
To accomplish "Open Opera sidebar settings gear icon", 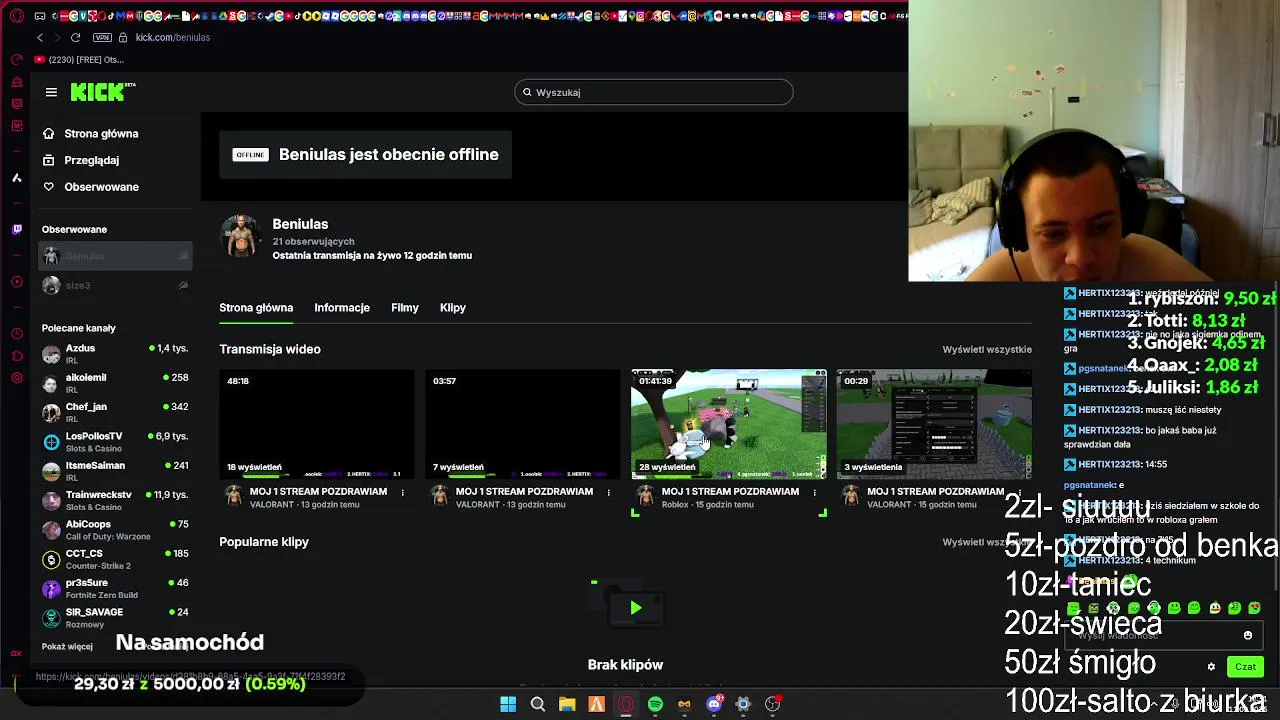I will 16,378.
